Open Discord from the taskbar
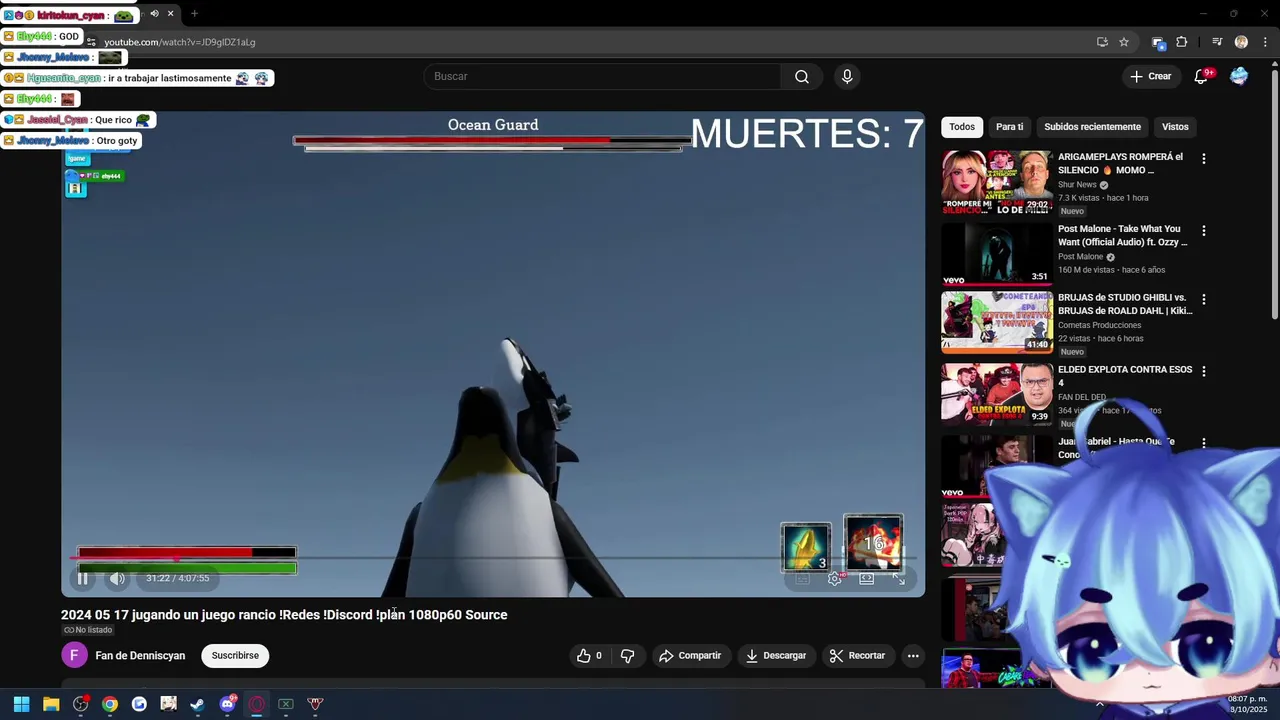The width and height of the screenshot is (1280, 720). point(227,704)
